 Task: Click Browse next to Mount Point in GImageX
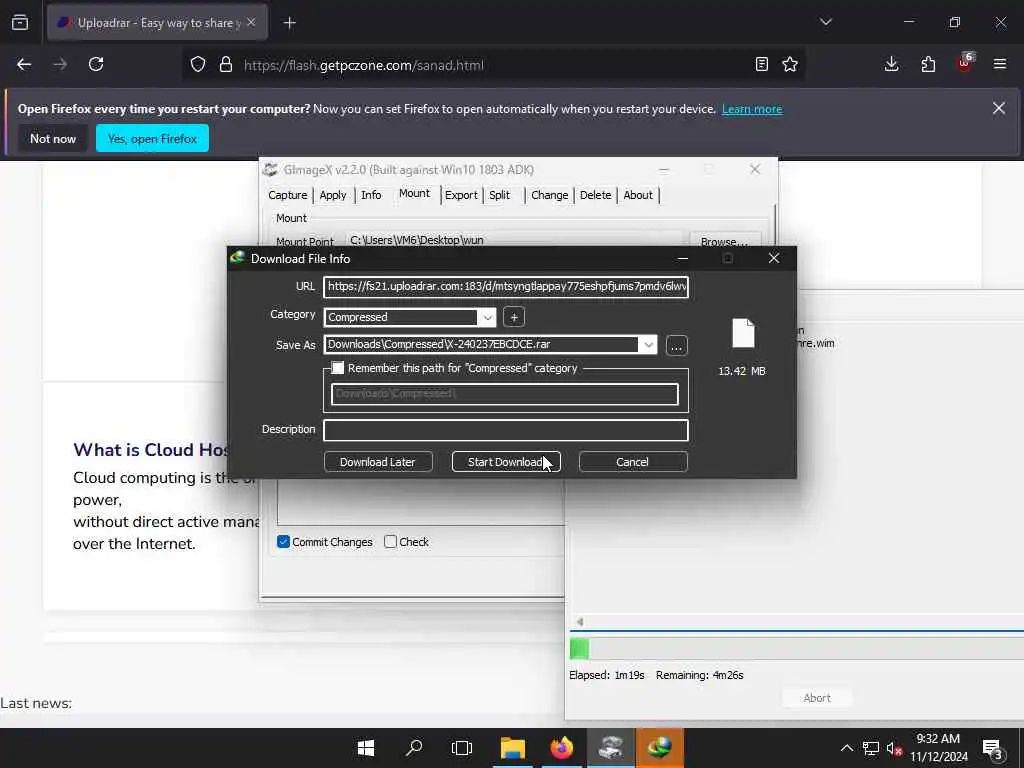725,241
